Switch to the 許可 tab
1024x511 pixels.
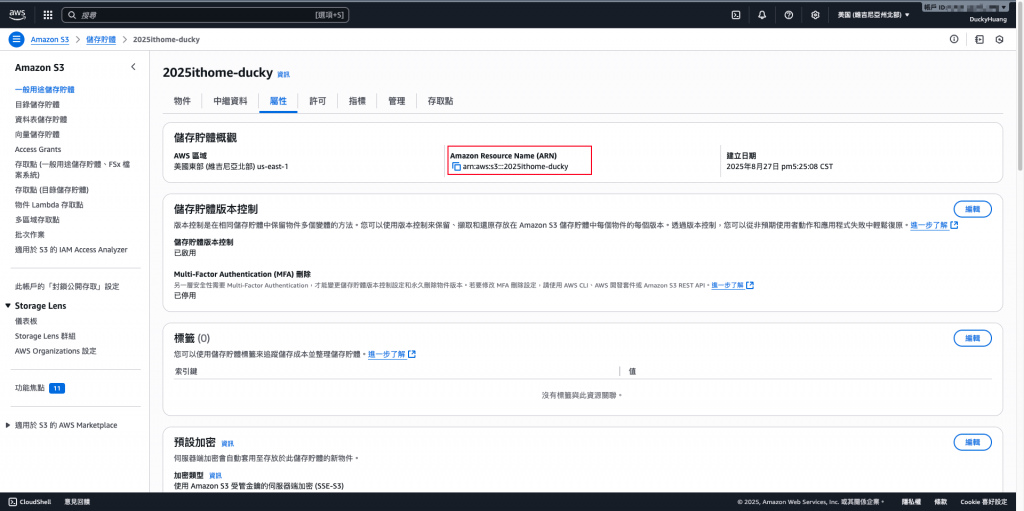pos(318,101)
